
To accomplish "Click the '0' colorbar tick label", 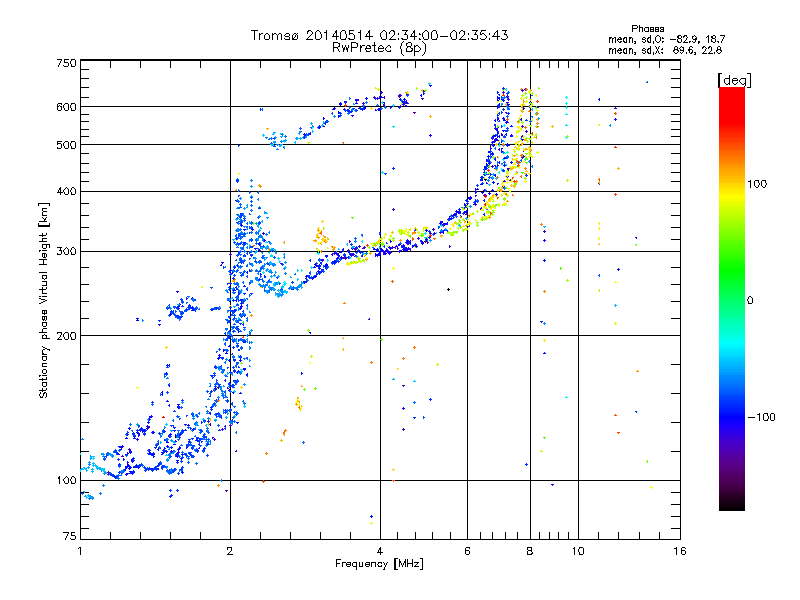I will pos(750,301).
